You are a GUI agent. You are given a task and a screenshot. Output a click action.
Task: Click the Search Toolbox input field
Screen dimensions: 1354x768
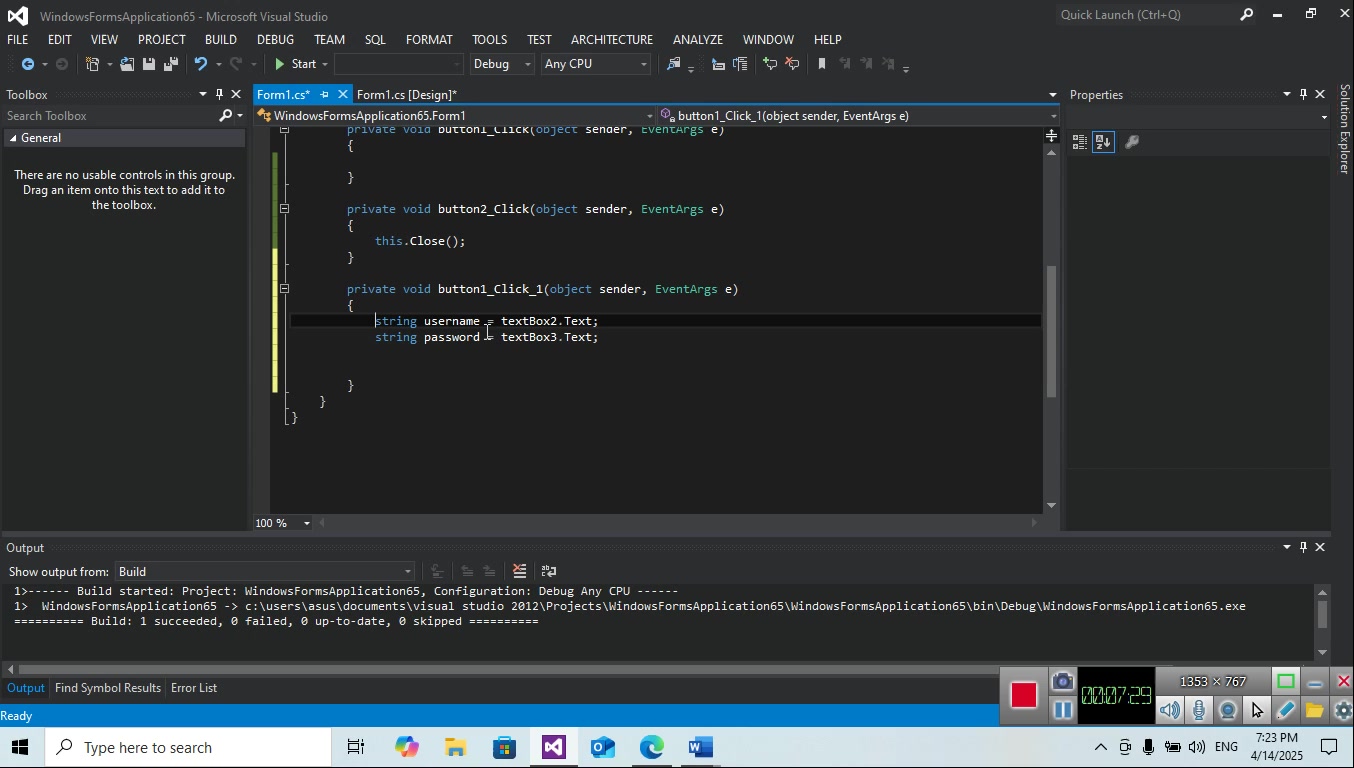click(110, 116)
